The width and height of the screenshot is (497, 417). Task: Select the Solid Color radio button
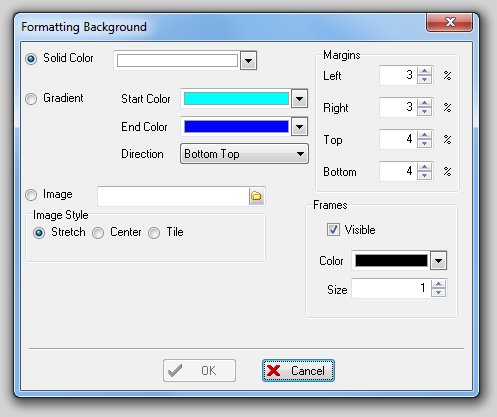pos(31,59)
